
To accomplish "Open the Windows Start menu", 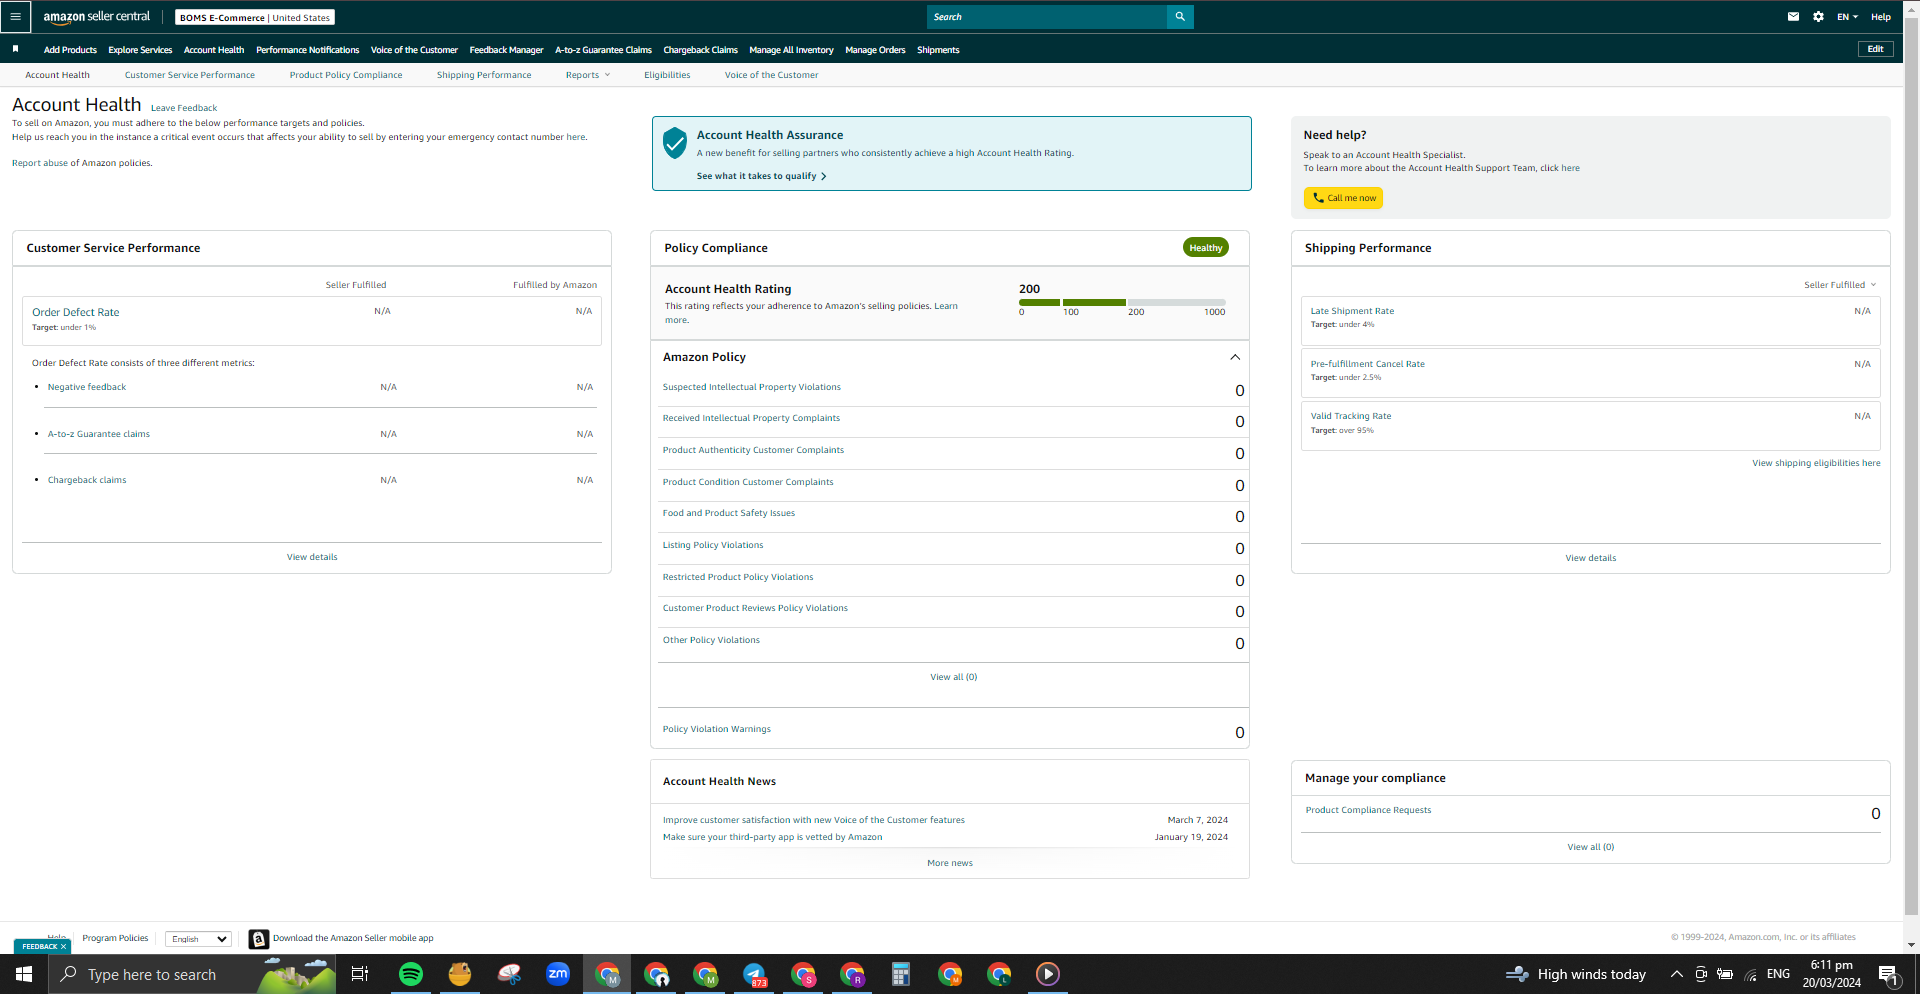I will point(24,974).
